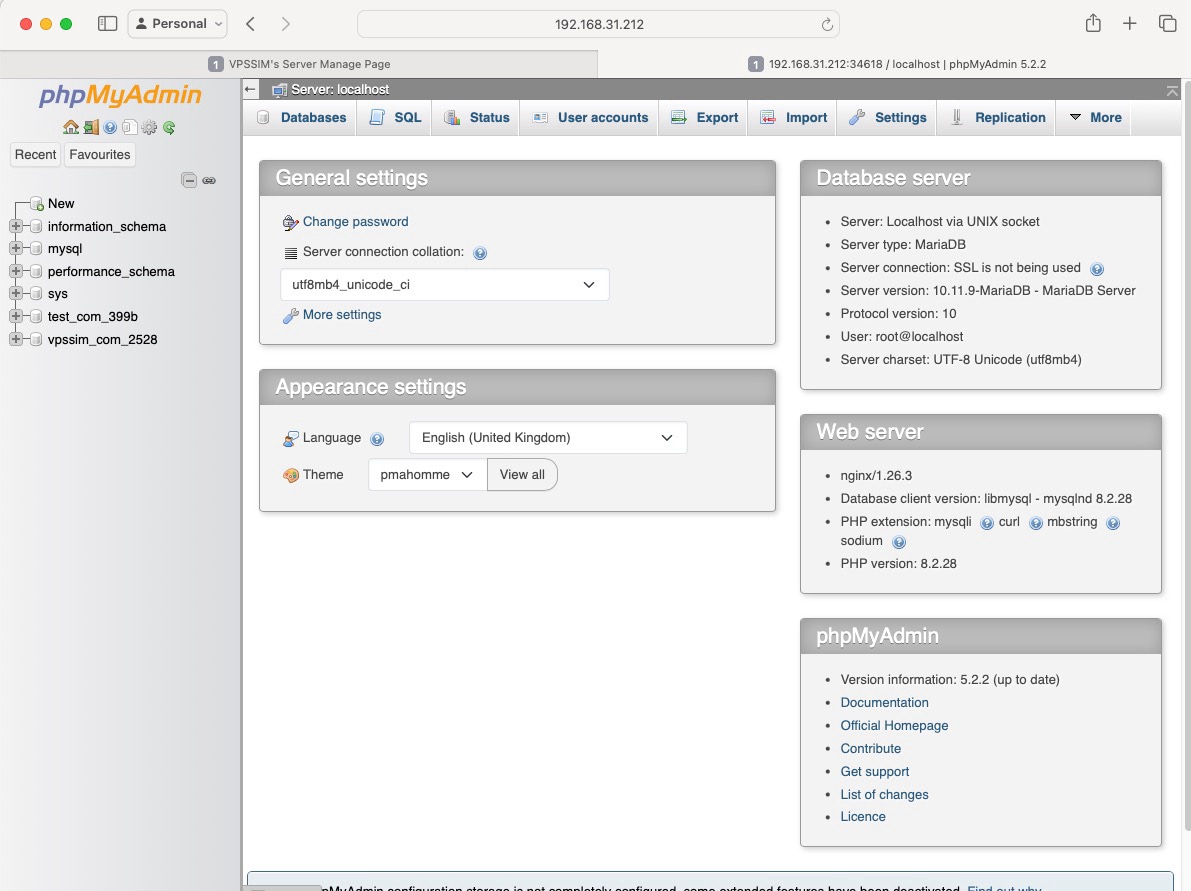Open Safari Personal profile dropdown
The width and height of the screenshot is (1191, 891).
(x=178, y=24)
